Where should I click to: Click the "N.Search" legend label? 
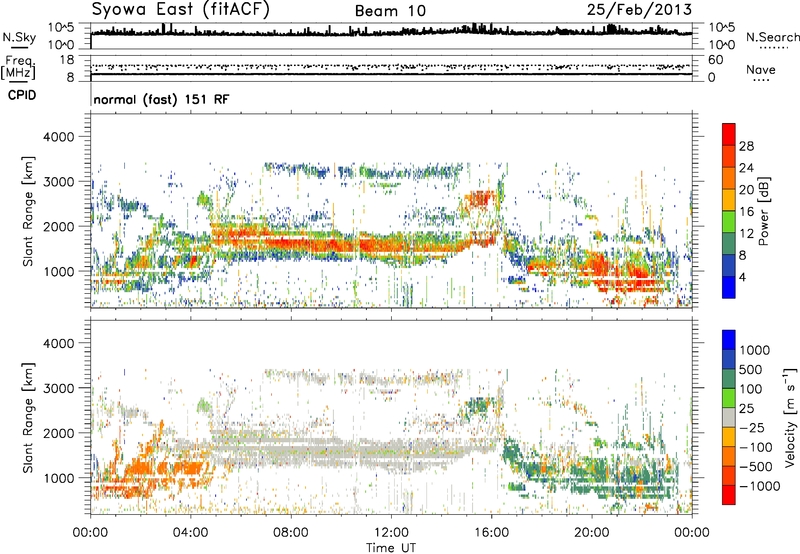tap(773, 37)
